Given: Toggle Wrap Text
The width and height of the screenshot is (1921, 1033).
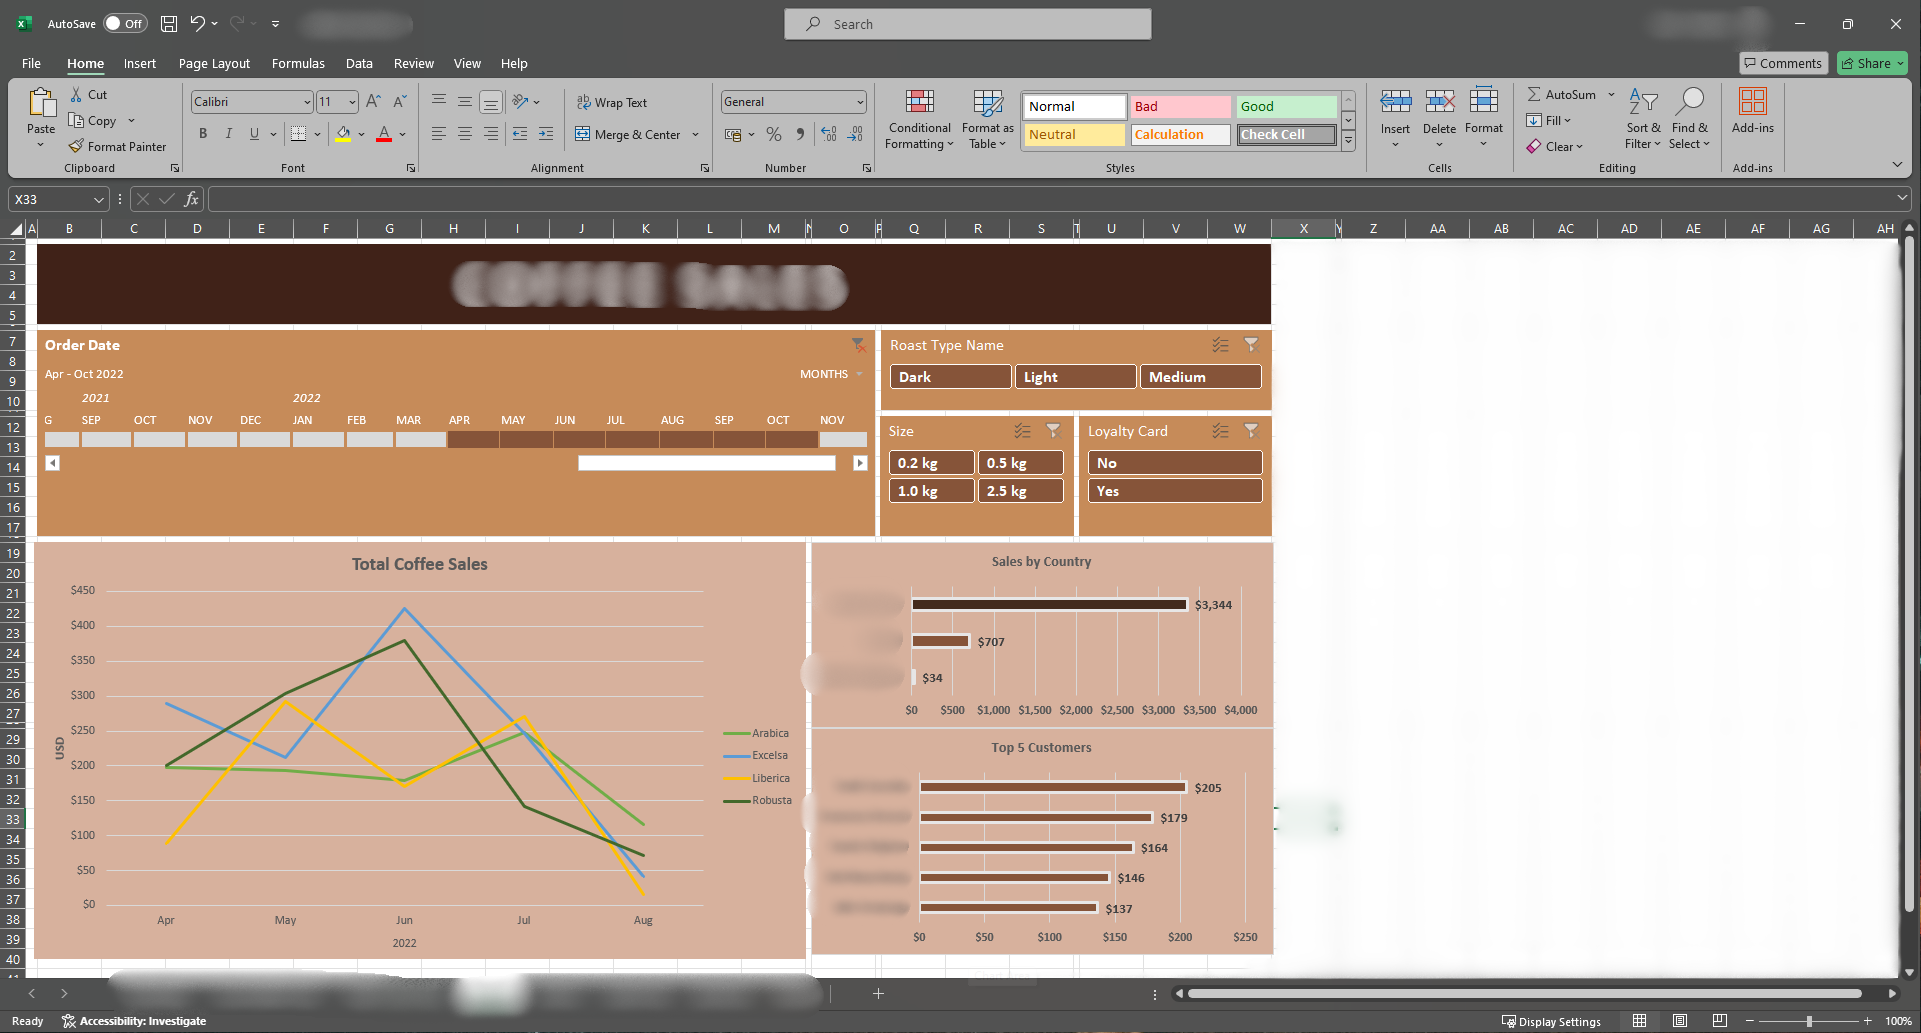Looking at the screenshot, I should pos(612,102).
